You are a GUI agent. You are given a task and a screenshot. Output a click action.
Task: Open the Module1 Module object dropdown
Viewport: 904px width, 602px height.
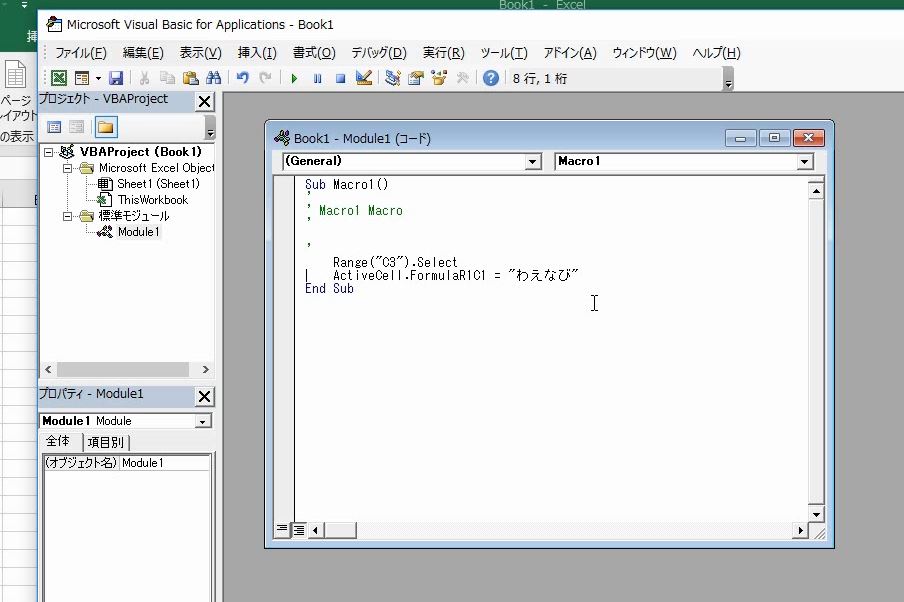(x=202, y=422)
